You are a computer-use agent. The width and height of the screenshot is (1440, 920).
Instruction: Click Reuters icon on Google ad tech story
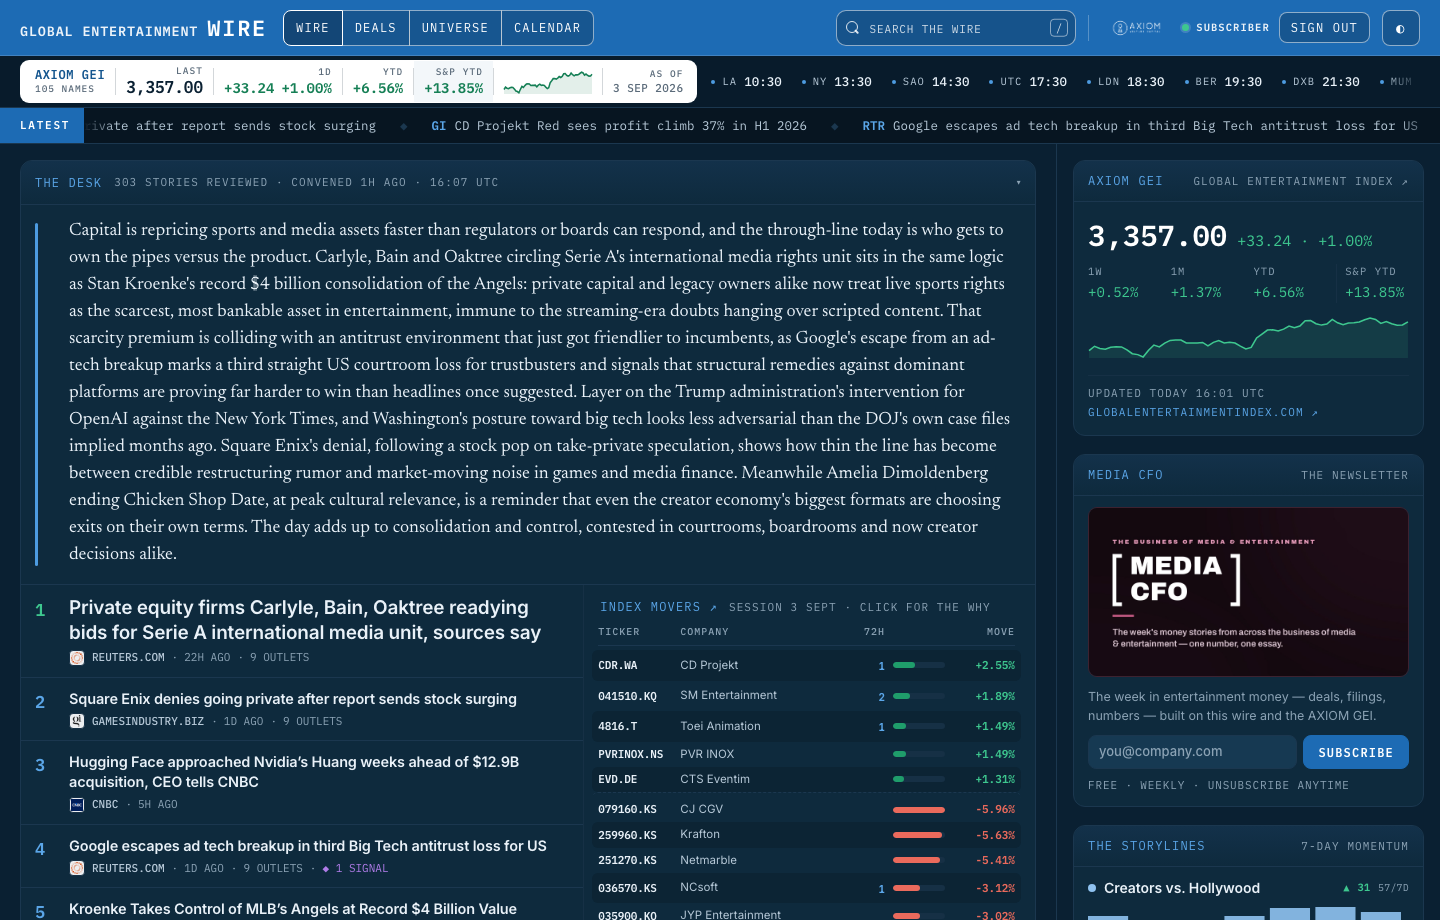pyautogui.click(x=77, y=868)
